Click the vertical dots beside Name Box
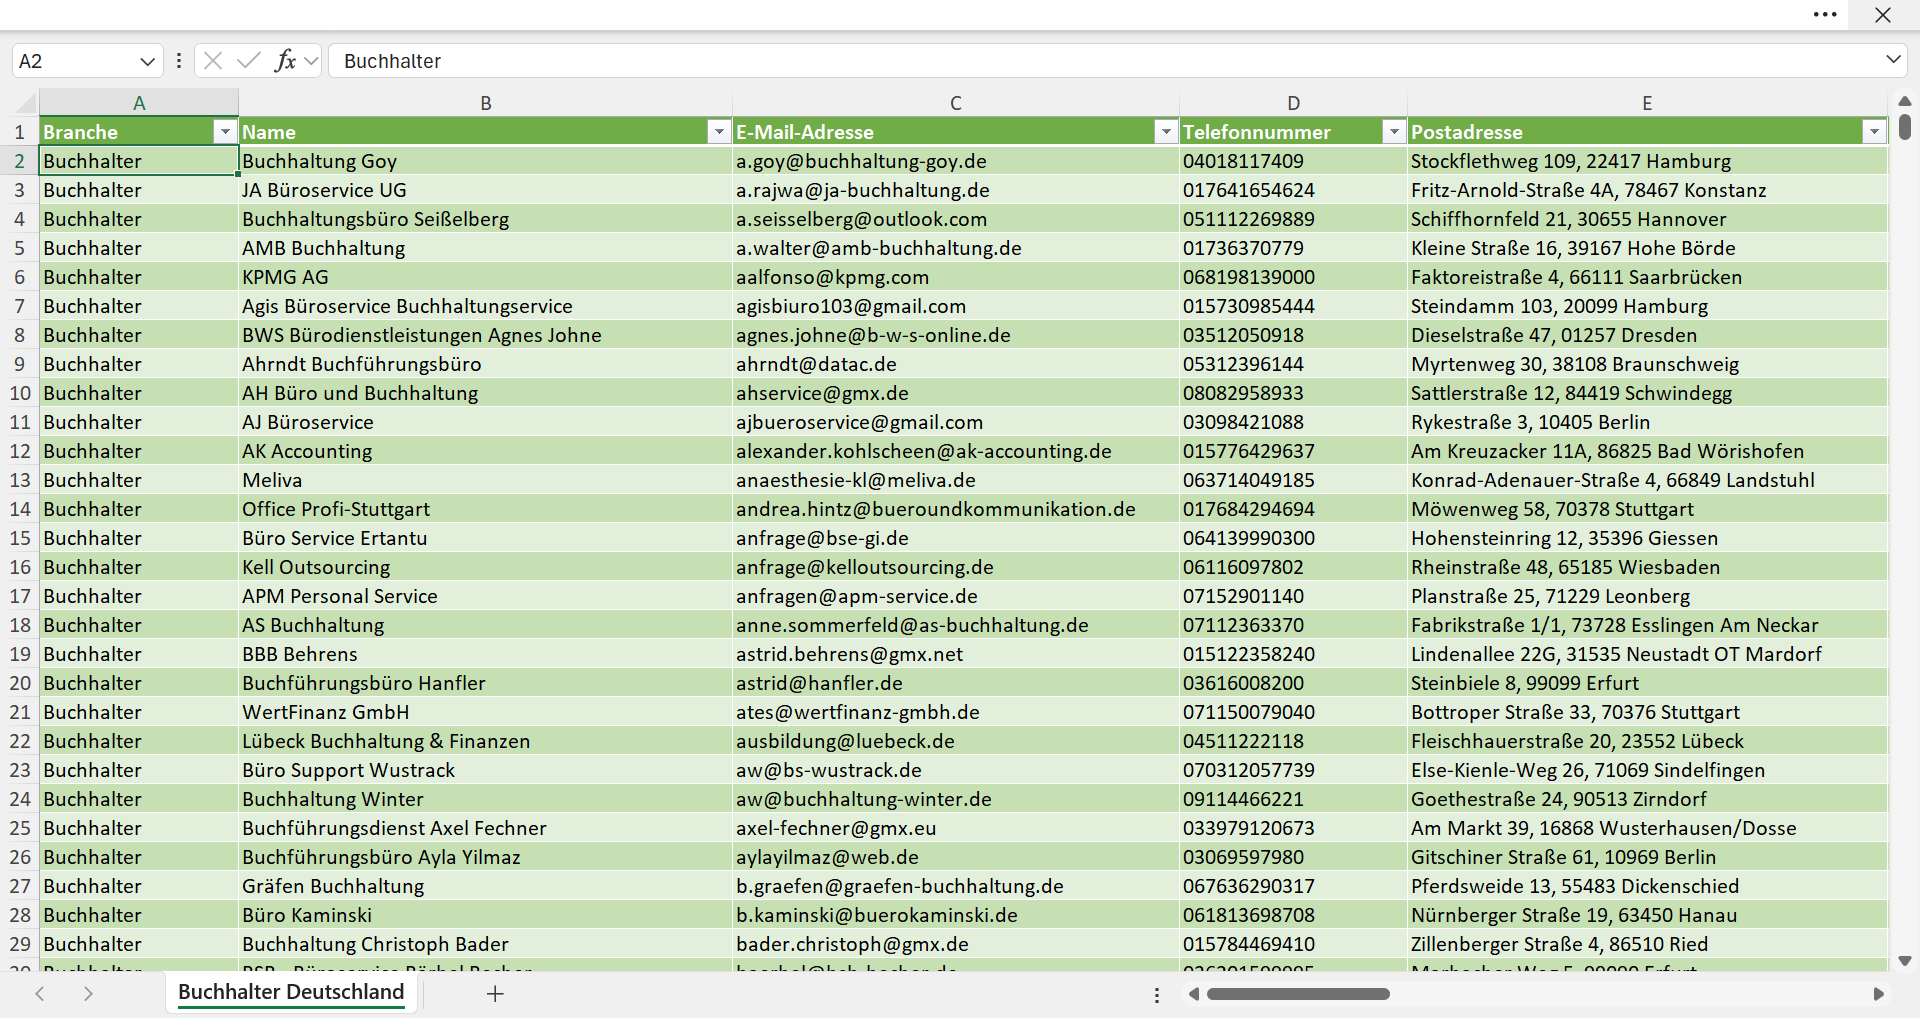Viewport: 1920px width, 1018px height. 179,61
